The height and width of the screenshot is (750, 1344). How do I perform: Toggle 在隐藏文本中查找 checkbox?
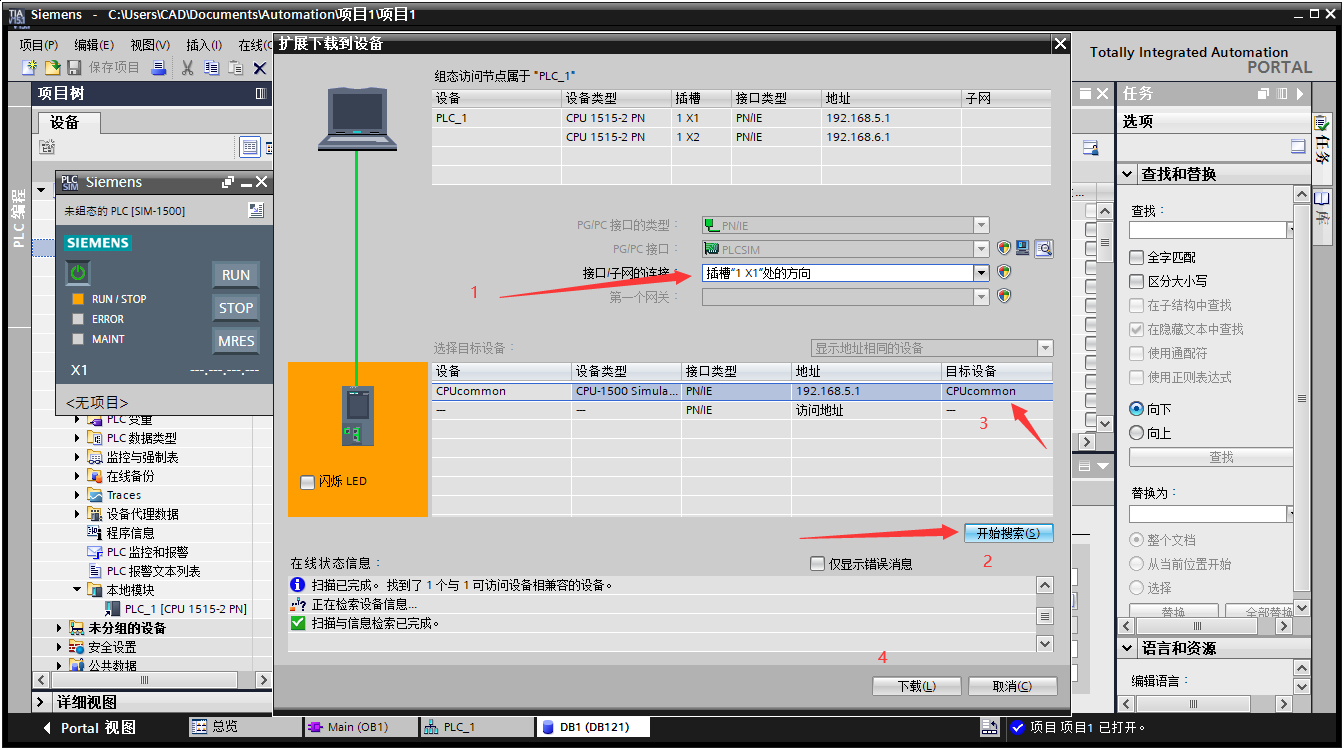click(1136, 329)
